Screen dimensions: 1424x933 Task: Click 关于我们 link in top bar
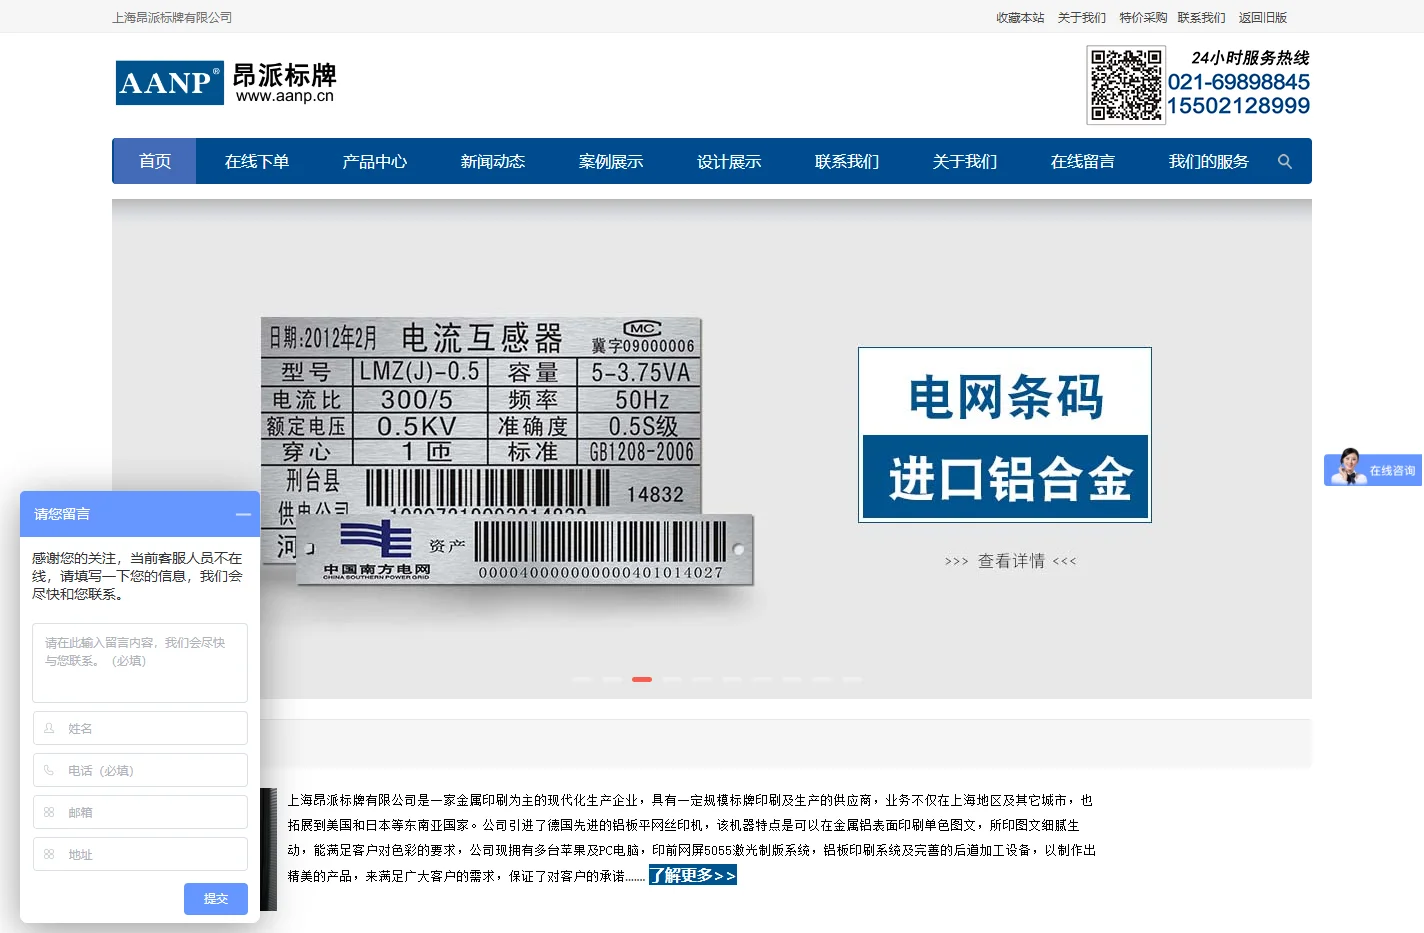pos(1082,17)
